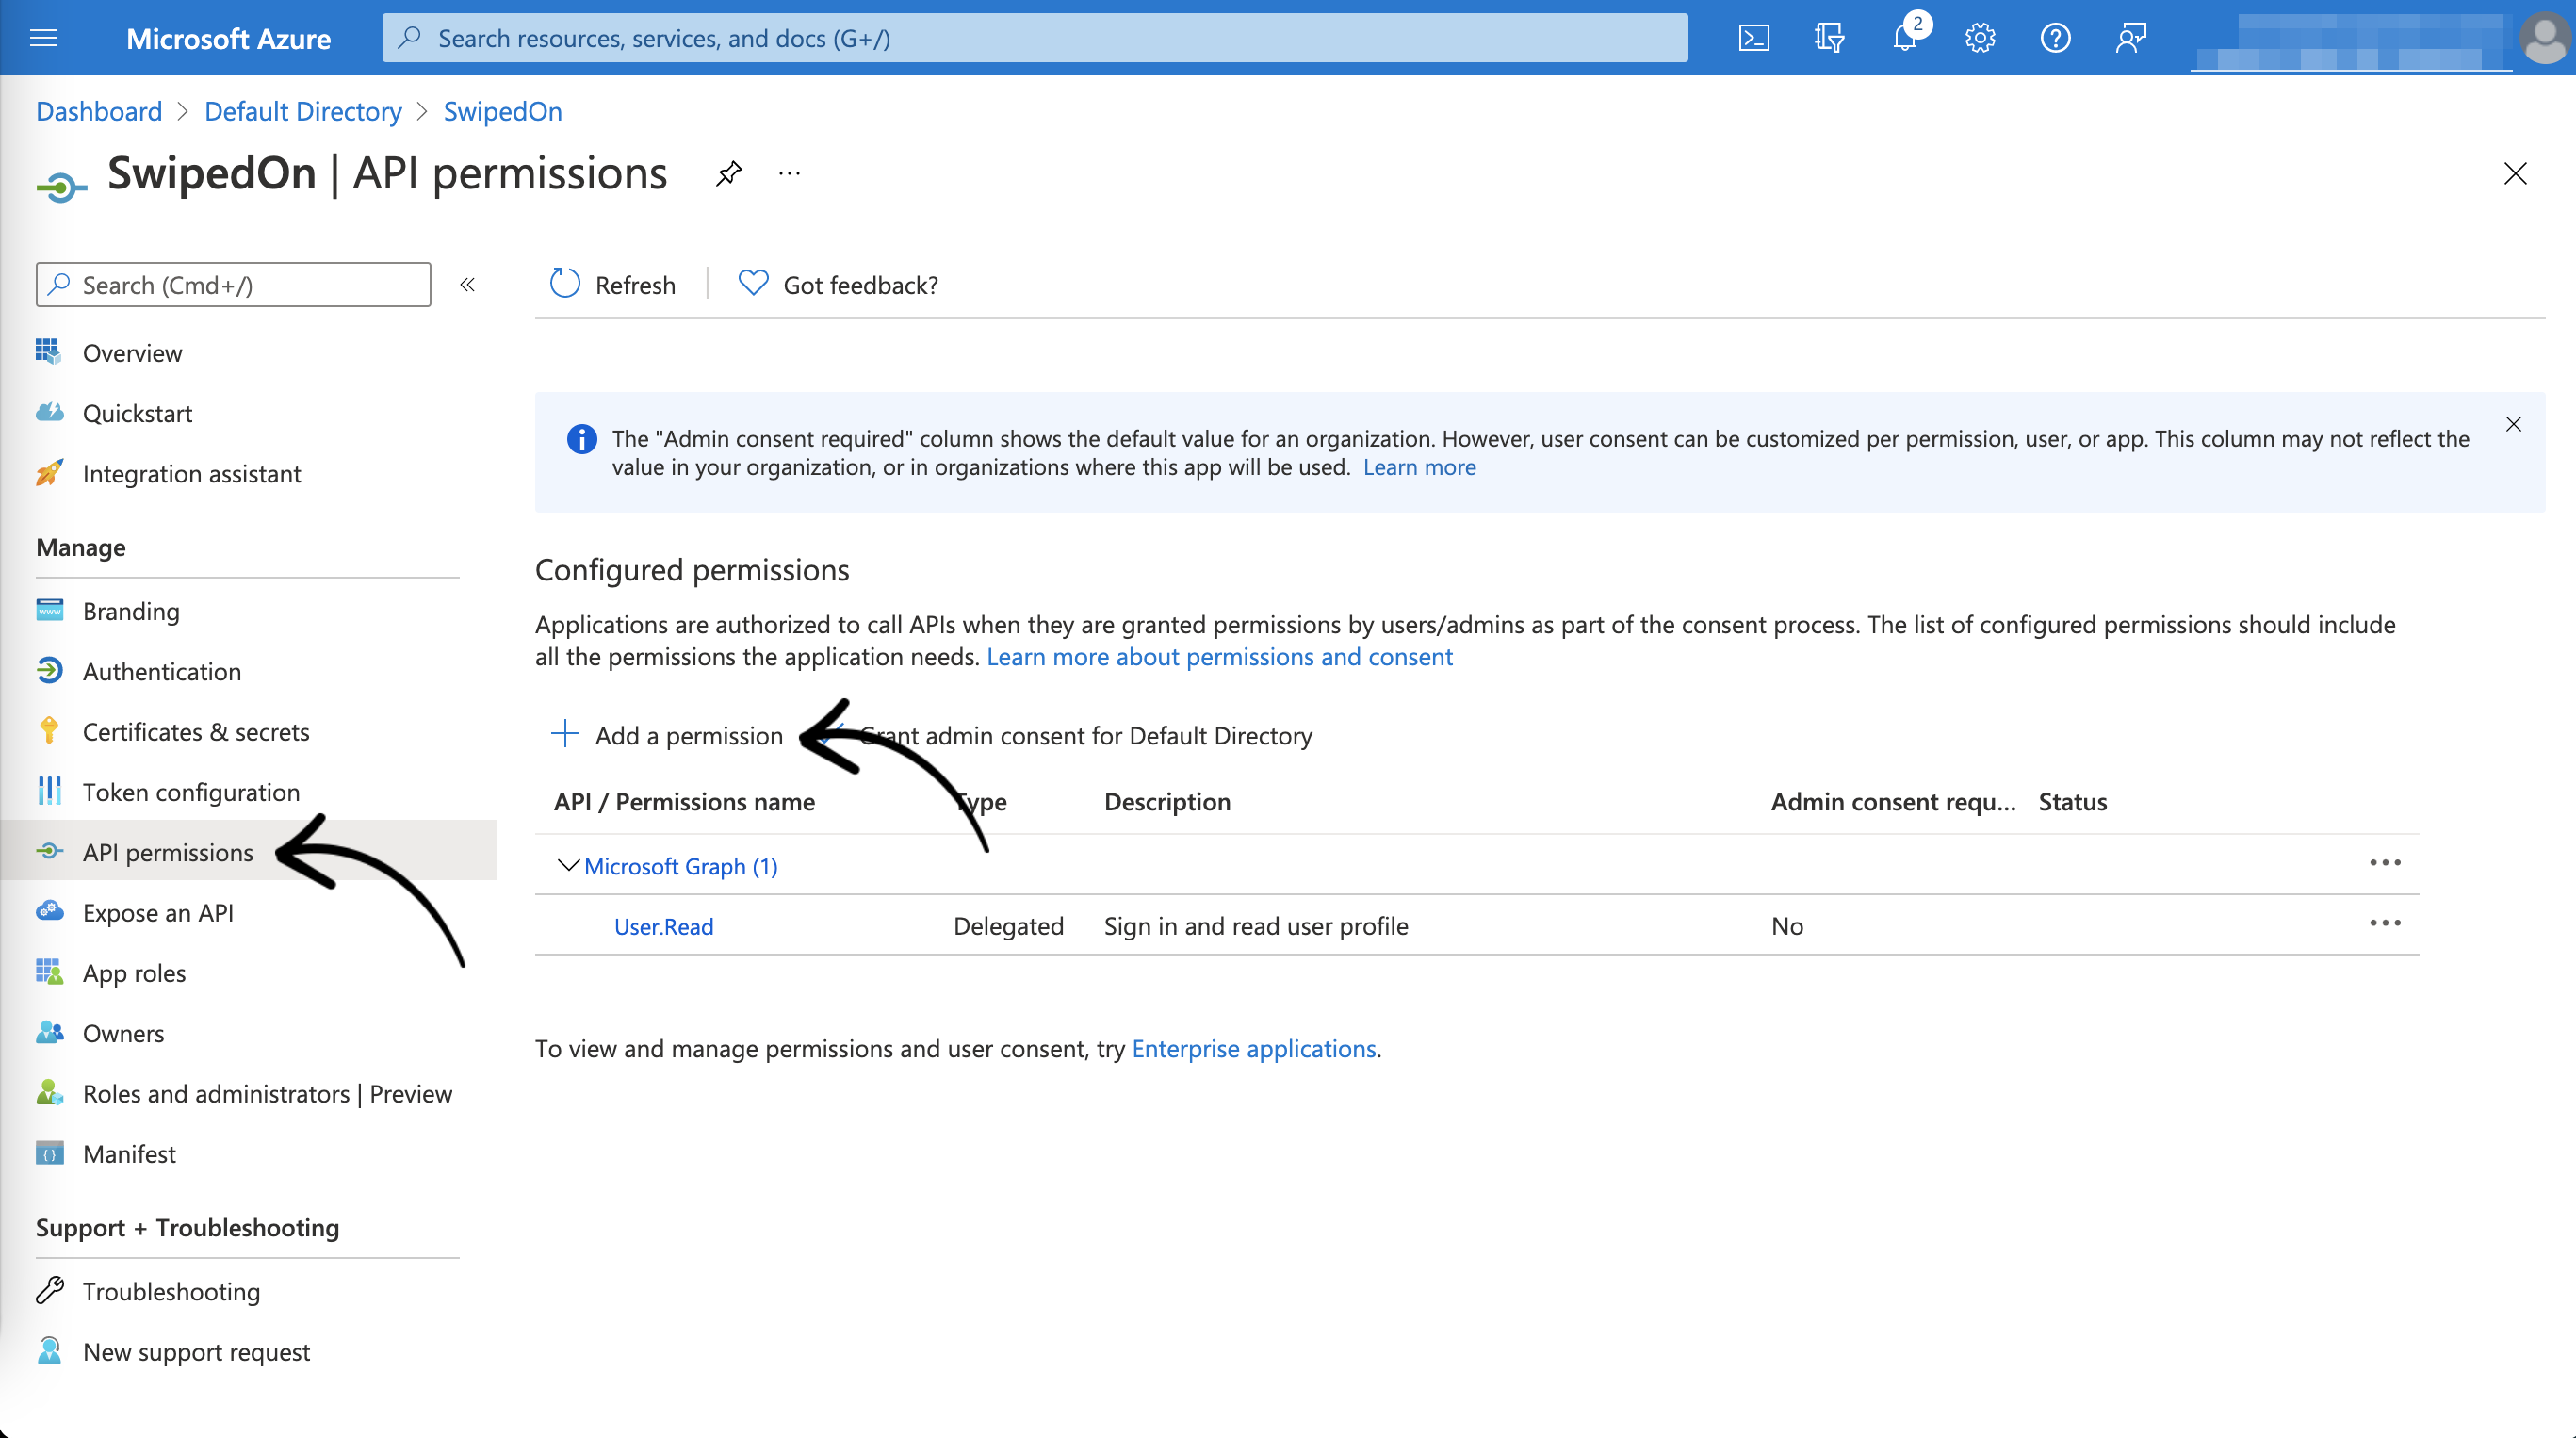Open more options ellipsis beside page title
This screenshot has height=1438, width=2576.
790,174
